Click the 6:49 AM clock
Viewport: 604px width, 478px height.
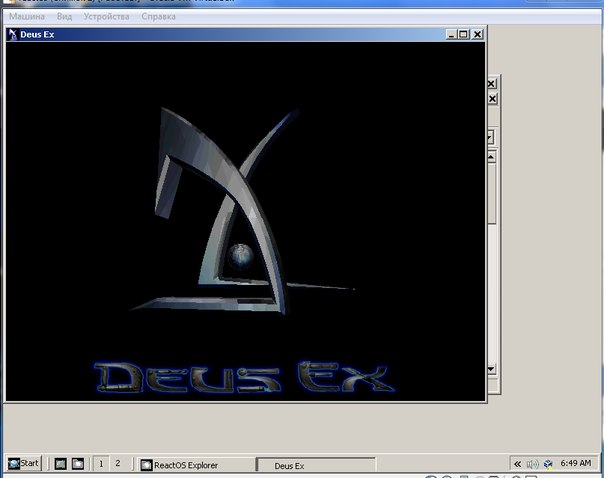coord(575,463)
